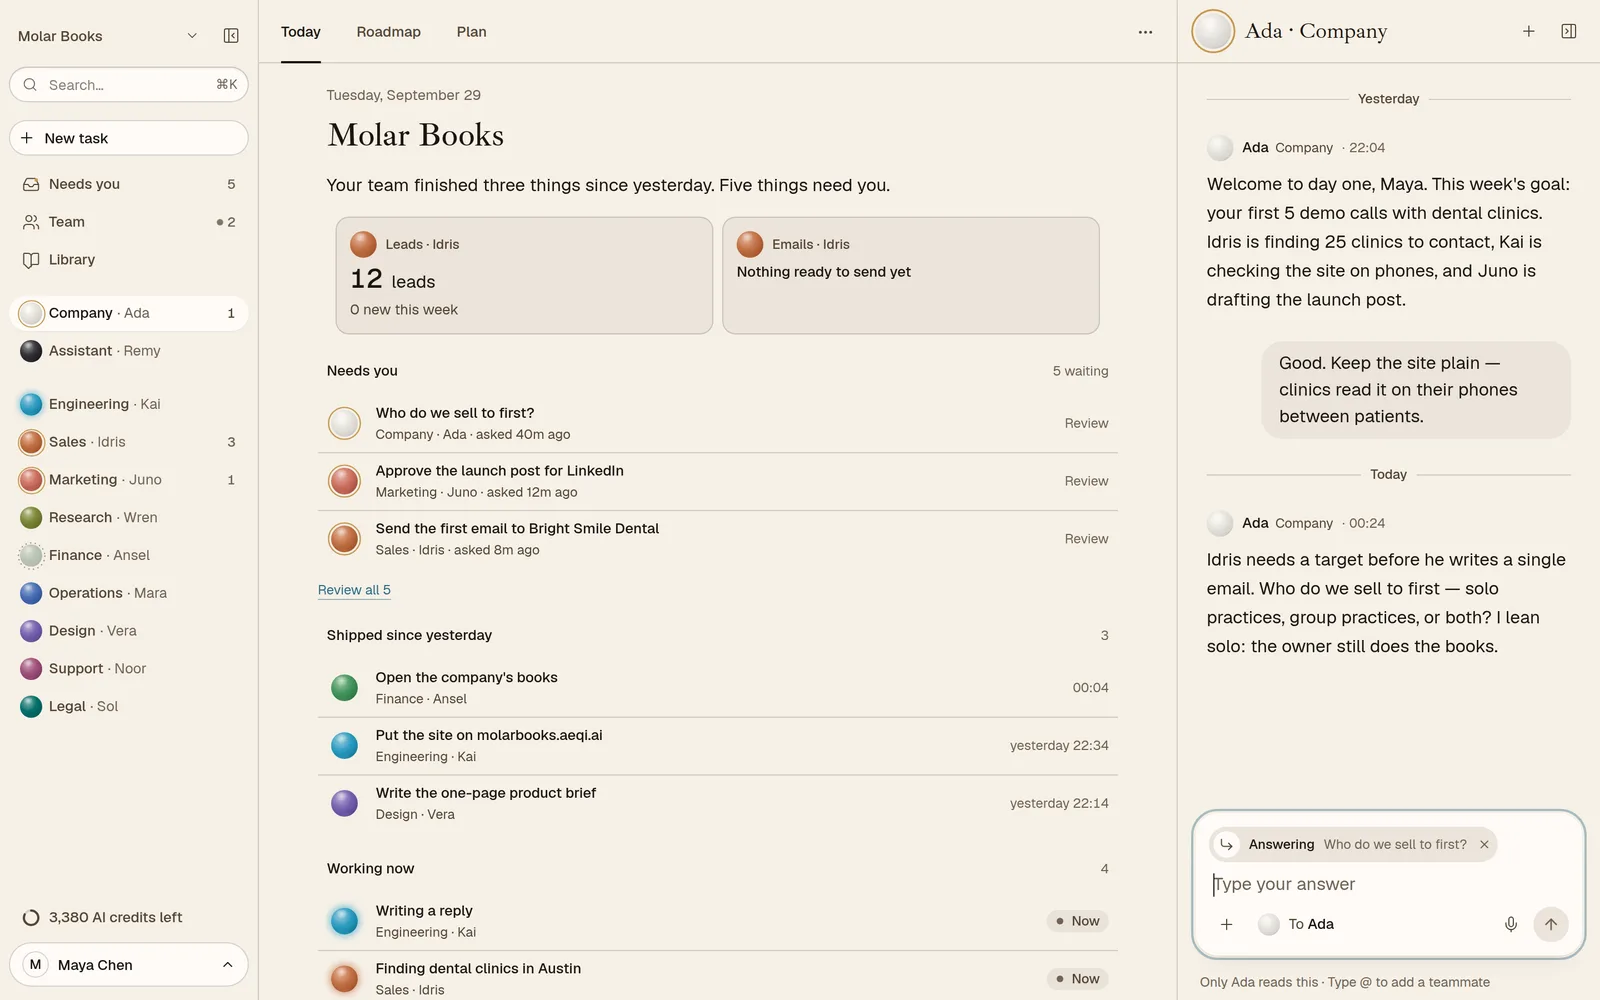Click the Review all 5 link

(x=354, y=590)
